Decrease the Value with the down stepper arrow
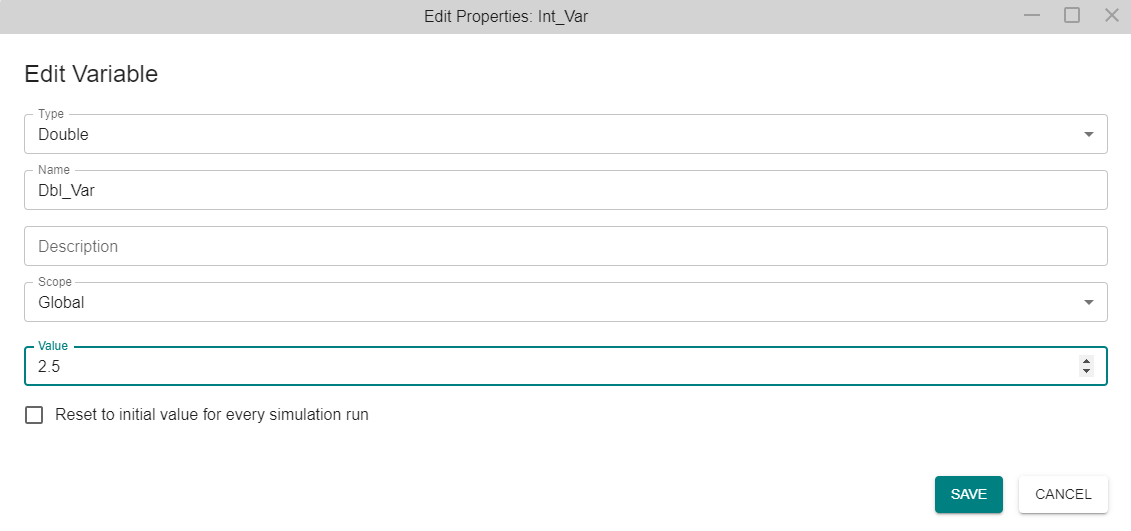Image resolution: width=1131 pixels, height=531 pixels. click(1086, 371)
